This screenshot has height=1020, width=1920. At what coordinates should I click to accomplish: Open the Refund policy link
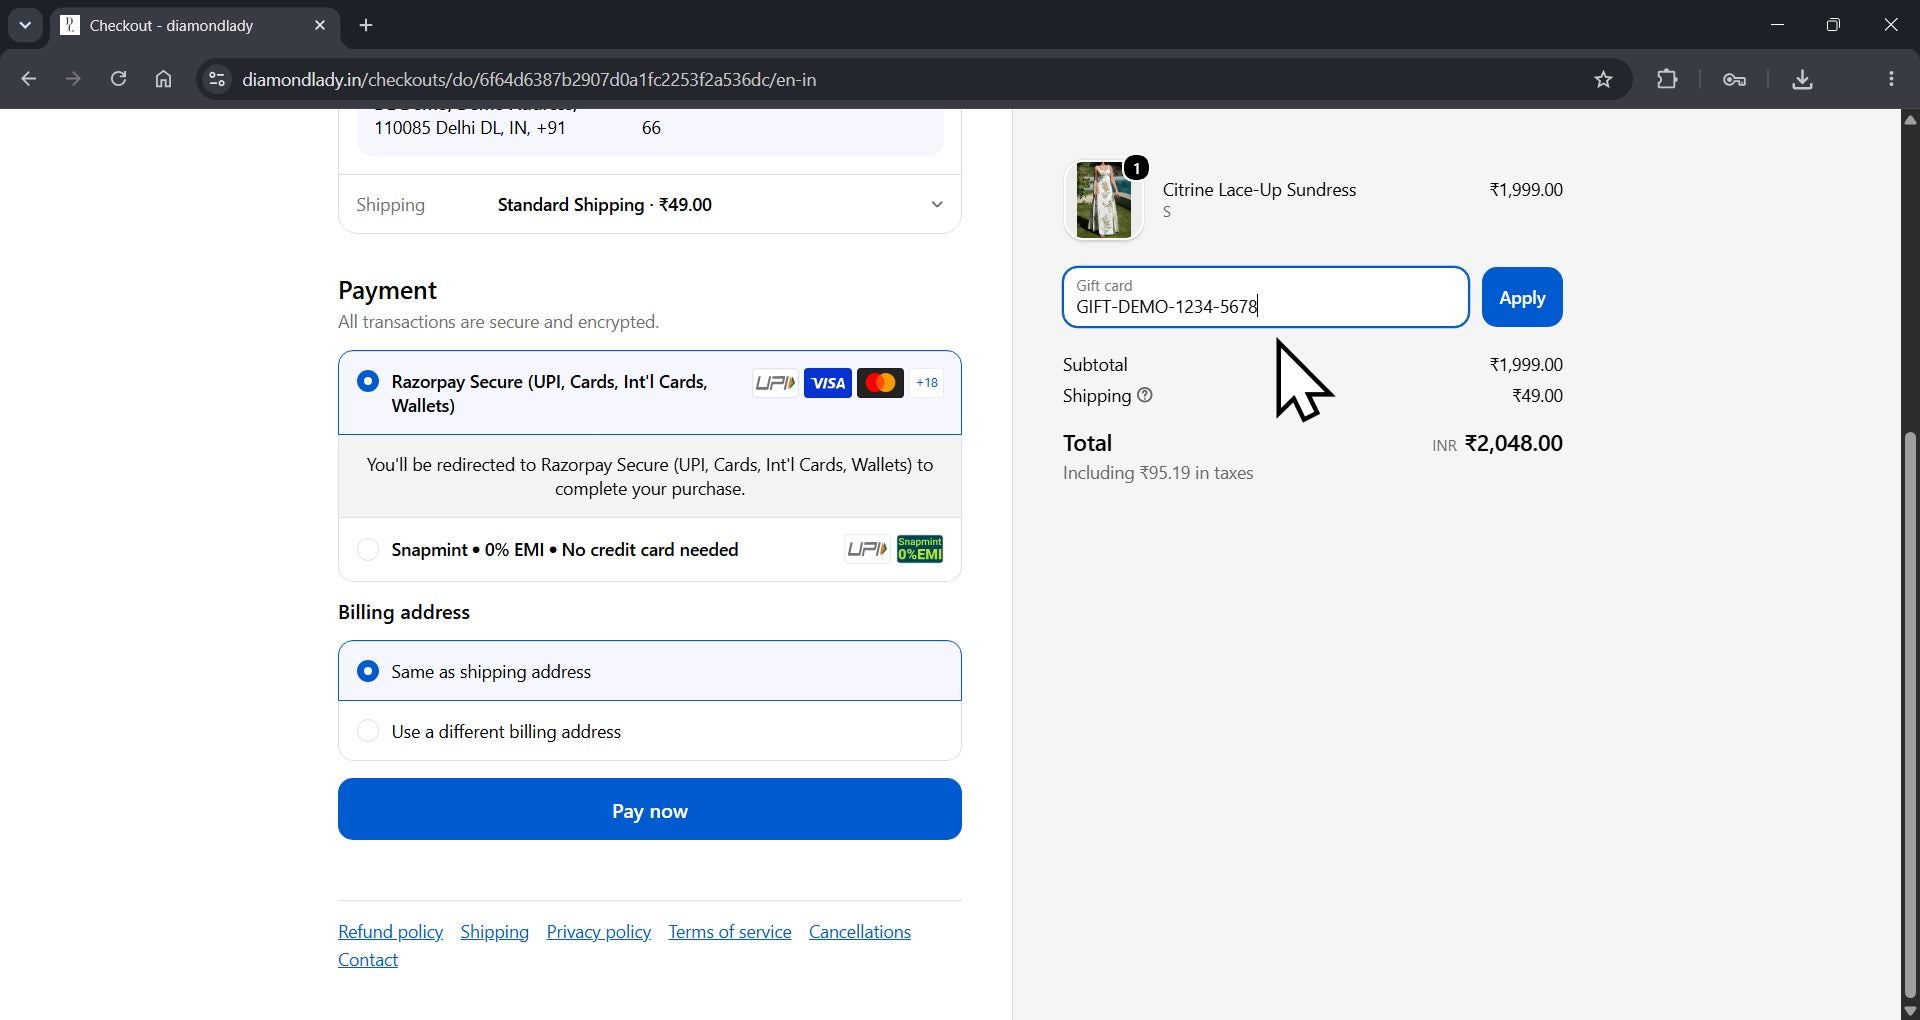click(x=390, y=931)
